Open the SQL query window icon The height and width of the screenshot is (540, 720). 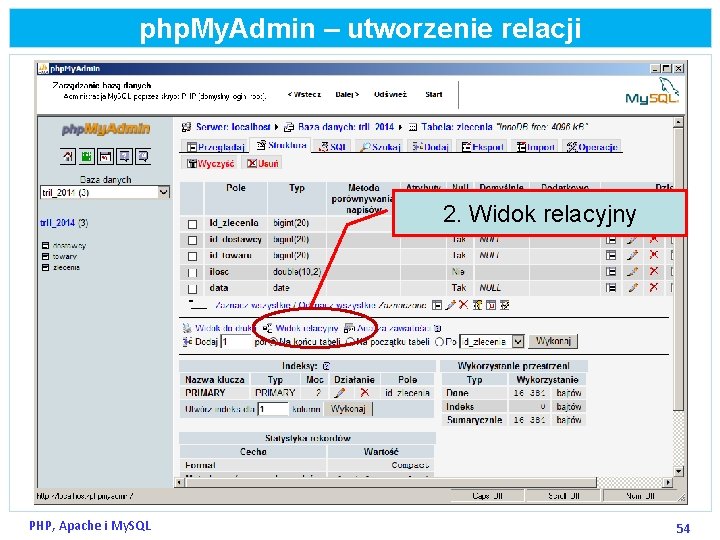pos(105,157)
